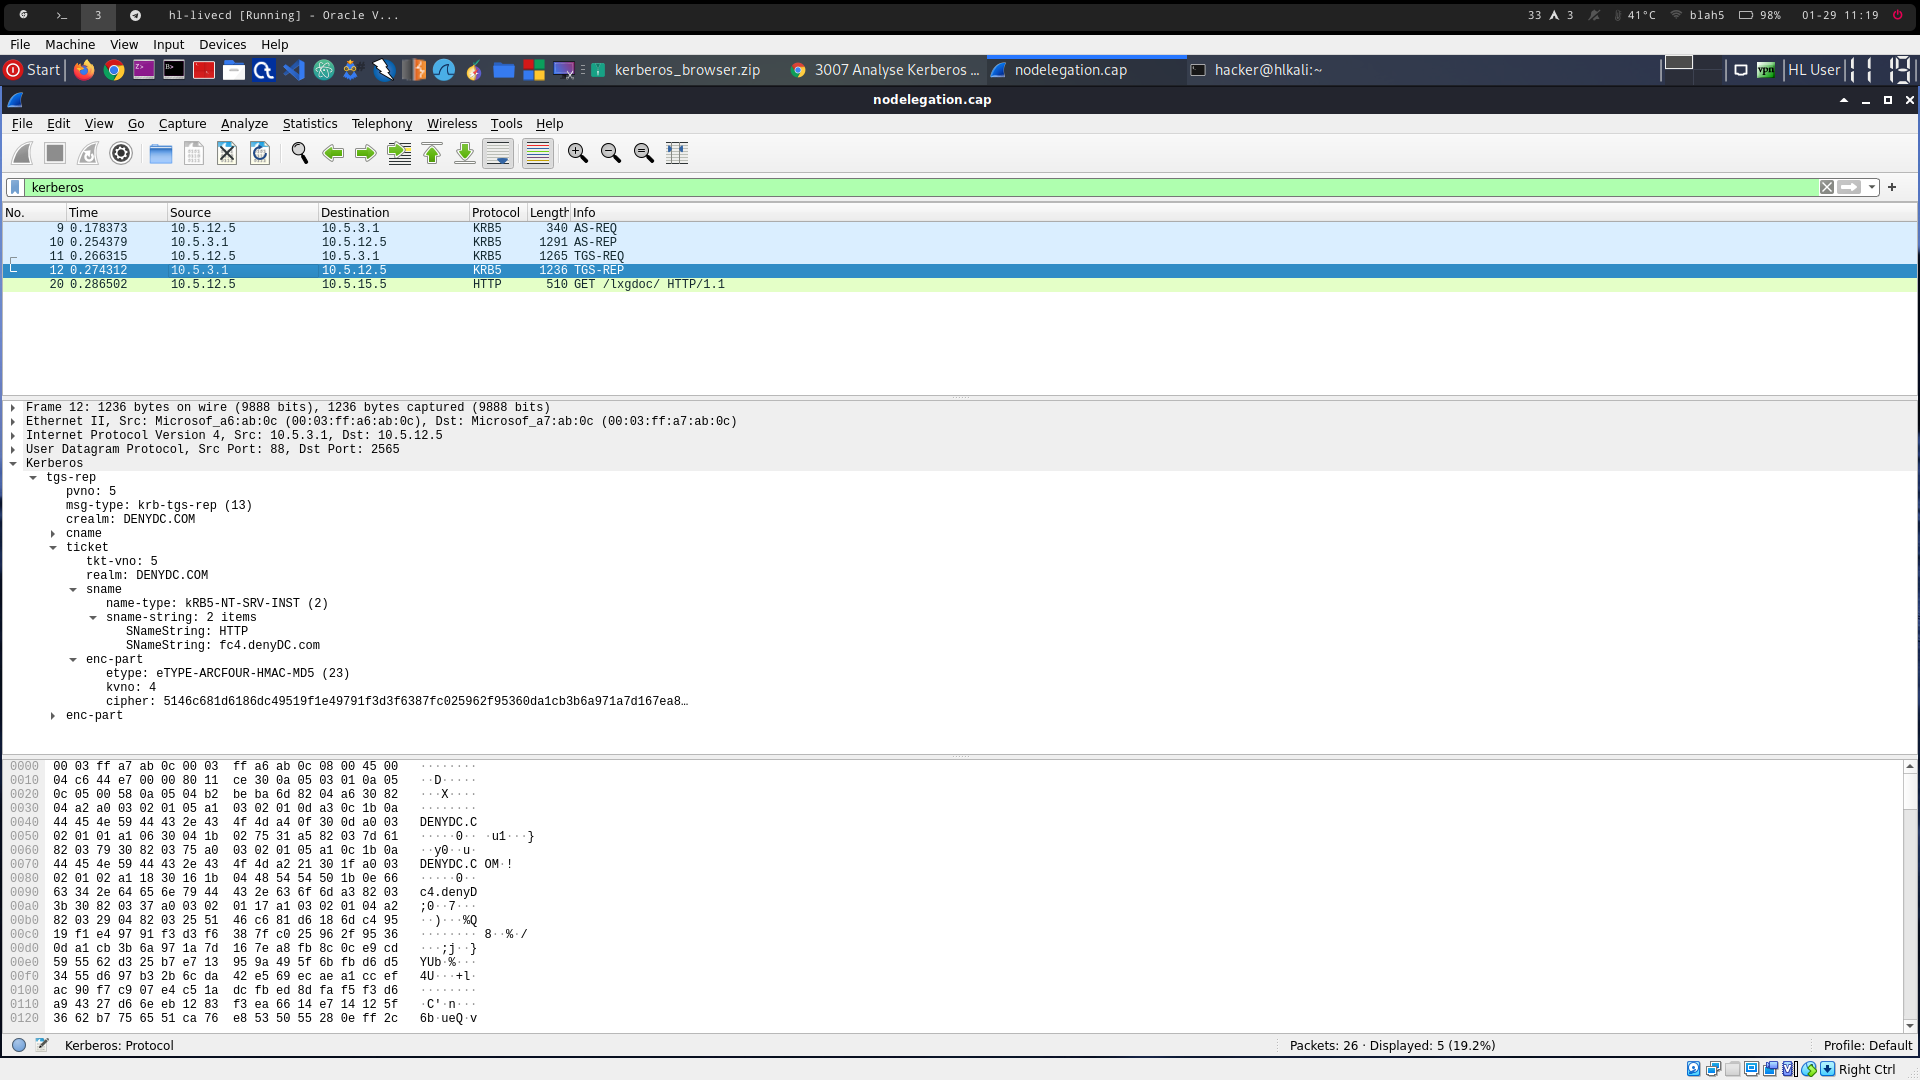This screenshot has width=1920, height=1080.
Task: Click the add filter plus button
Action: pyautogui.click(x=1892, y=187)
